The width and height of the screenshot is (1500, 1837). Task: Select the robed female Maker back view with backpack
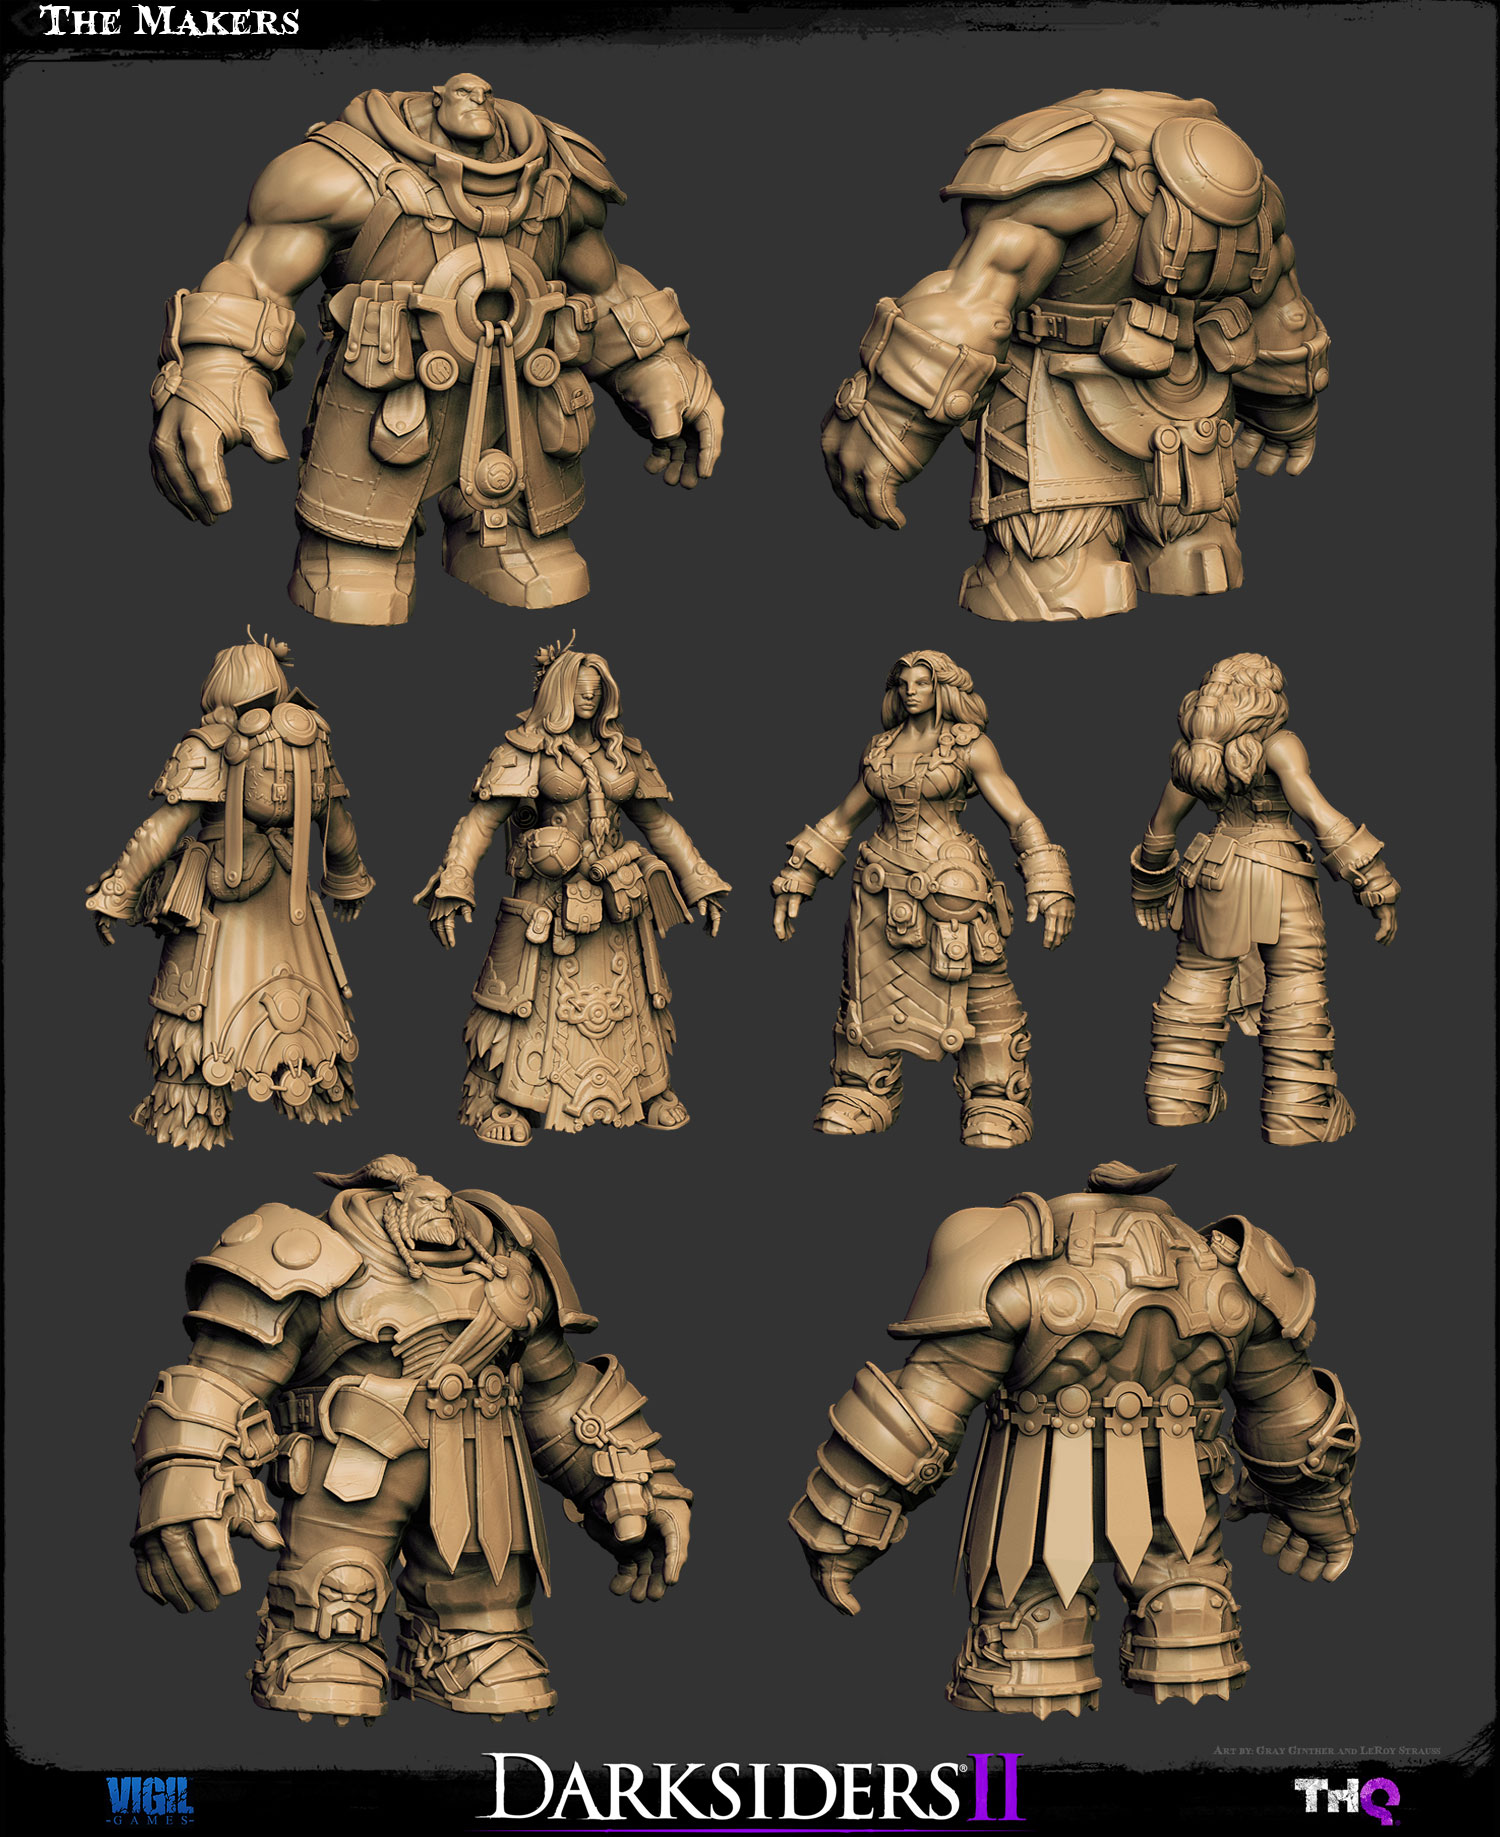tap(231, 889)
